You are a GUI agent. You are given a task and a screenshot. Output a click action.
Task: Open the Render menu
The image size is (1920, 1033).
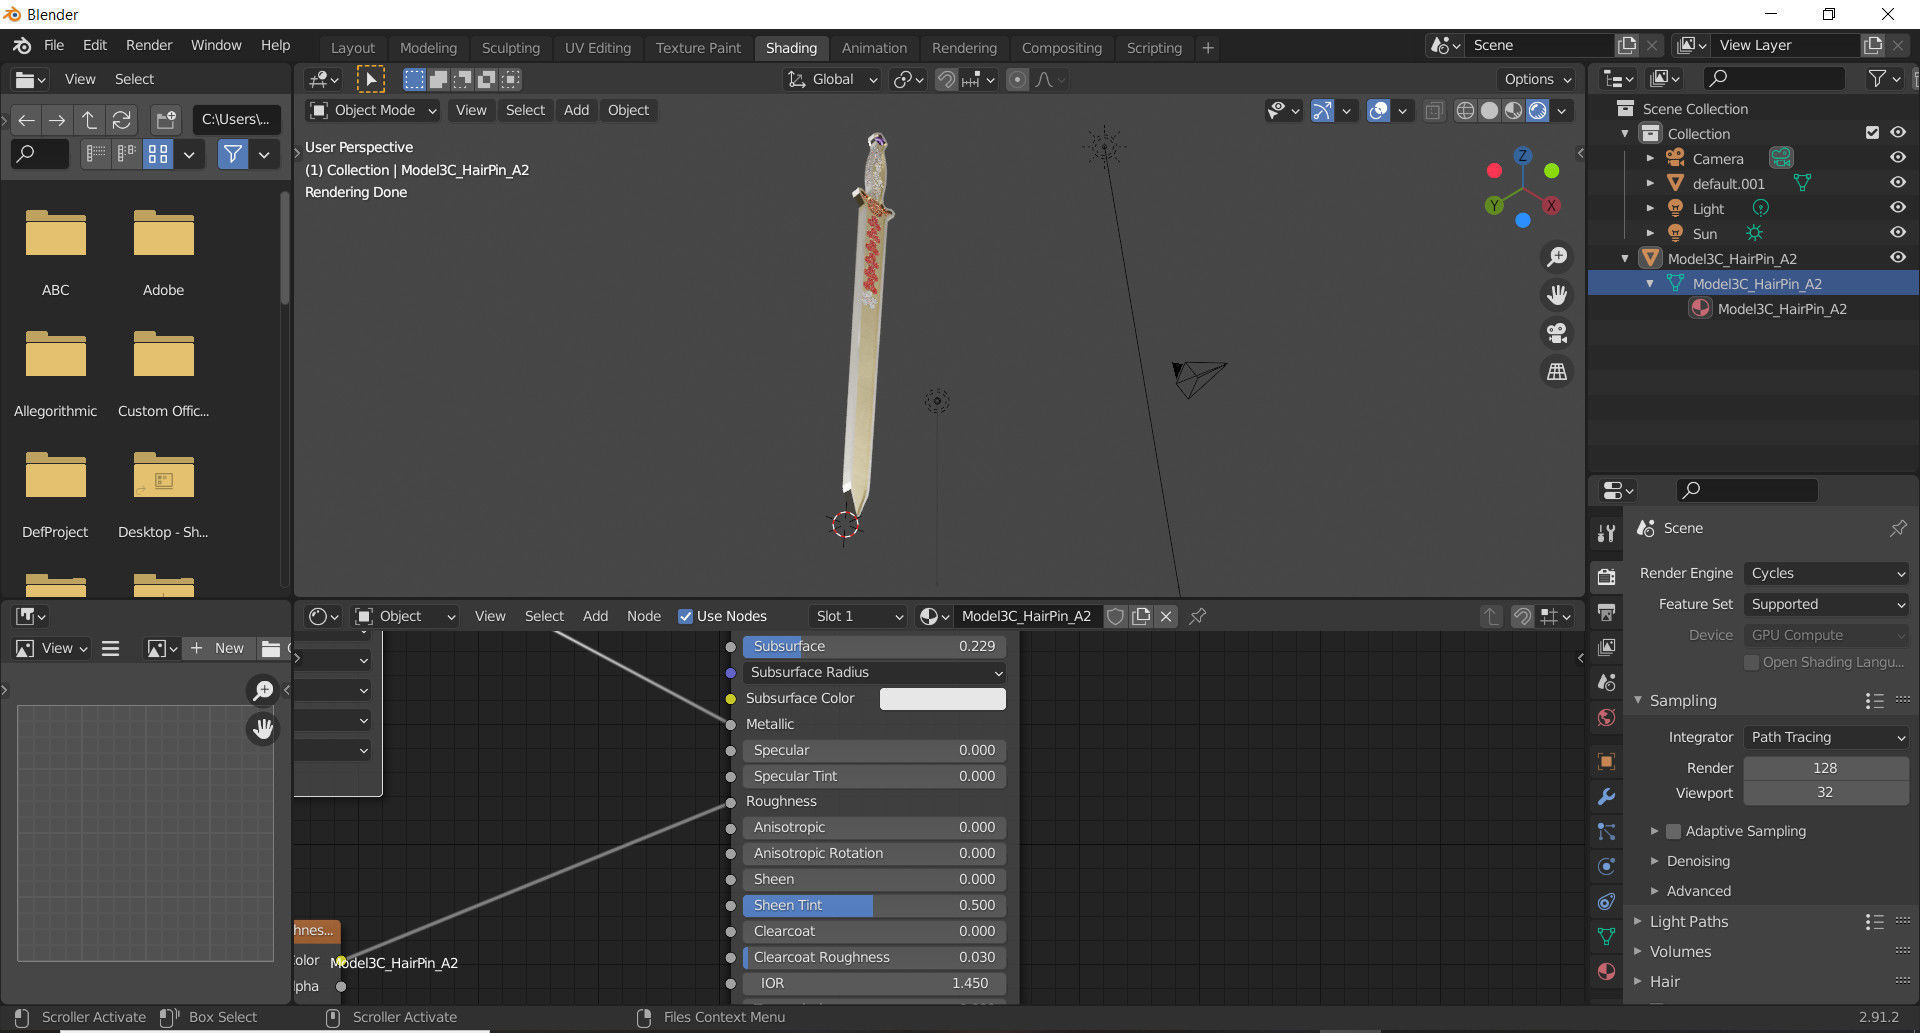point(149,45)
